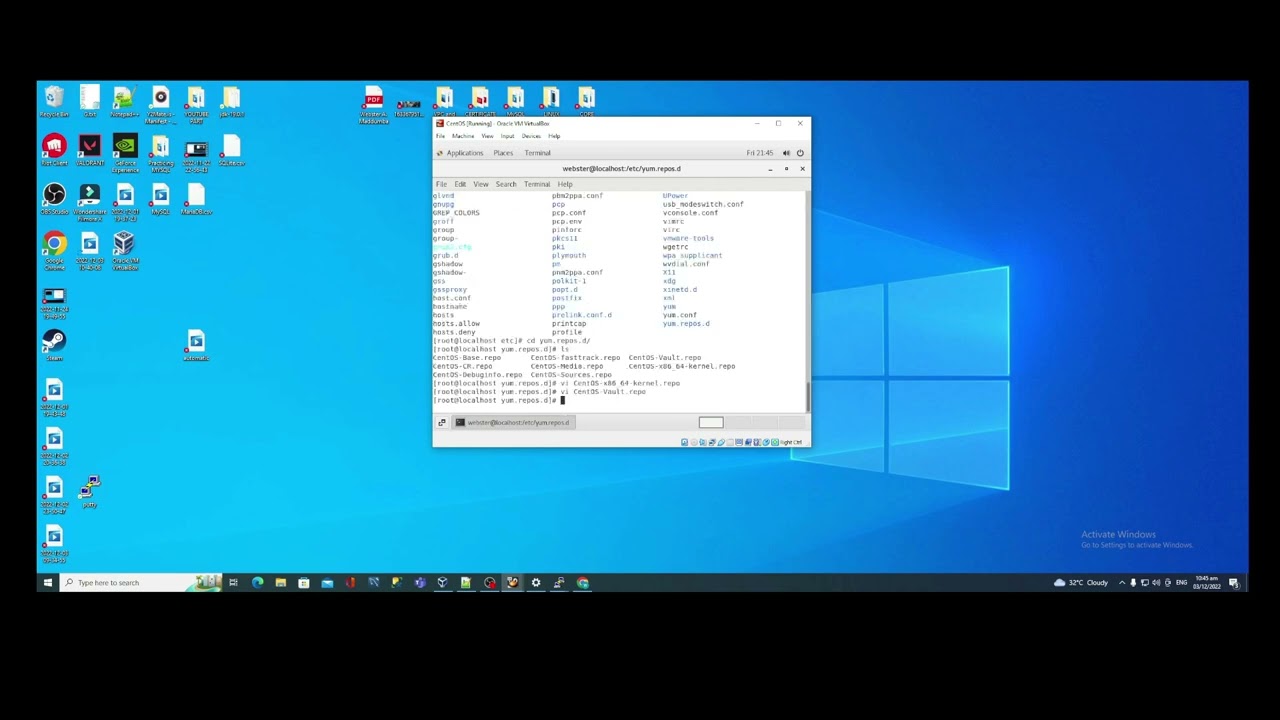Click 'hosts.allow' in the terminal listing

tap(456, 323)
